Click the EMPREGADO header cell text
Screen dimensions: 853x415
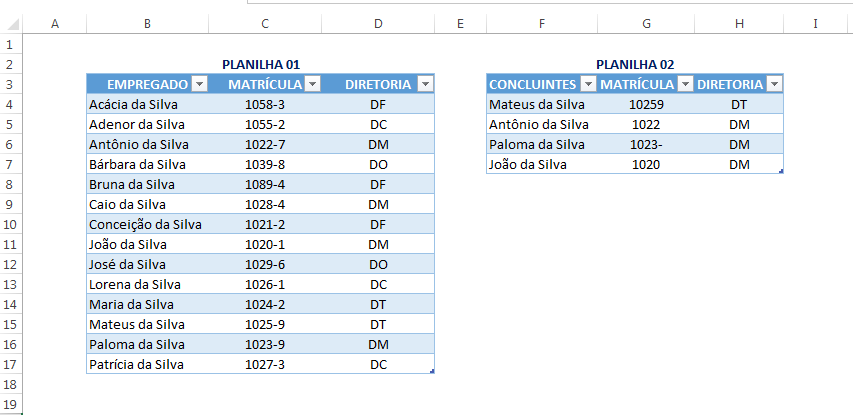click(147, 84)
